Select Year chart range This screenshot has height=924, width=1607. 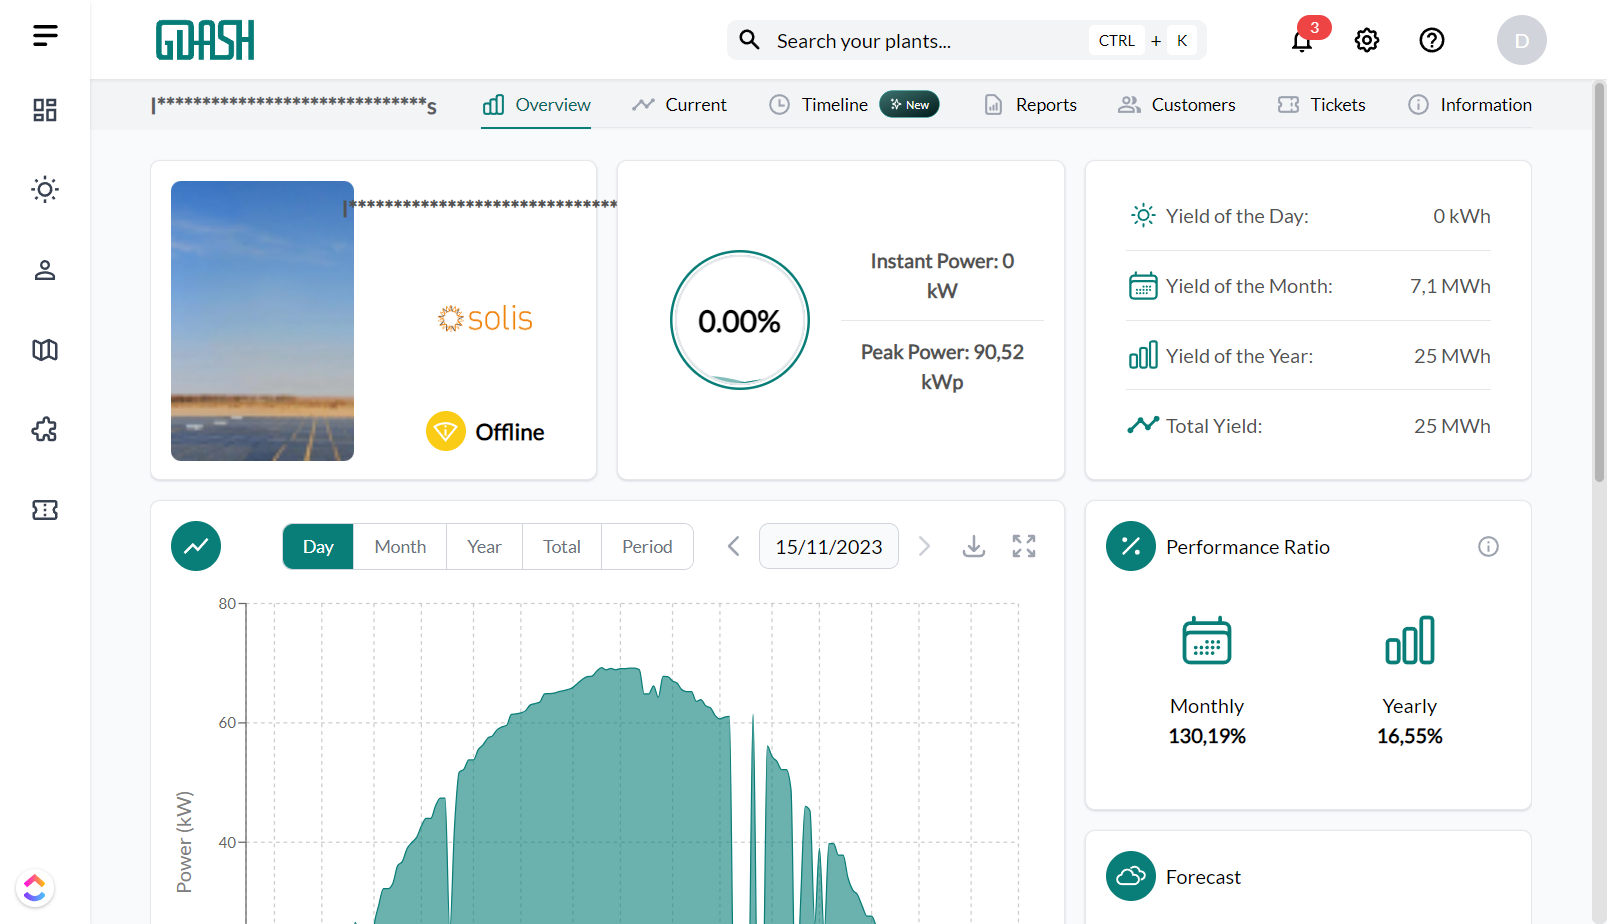pyautogui.click(x=484, y=546)
